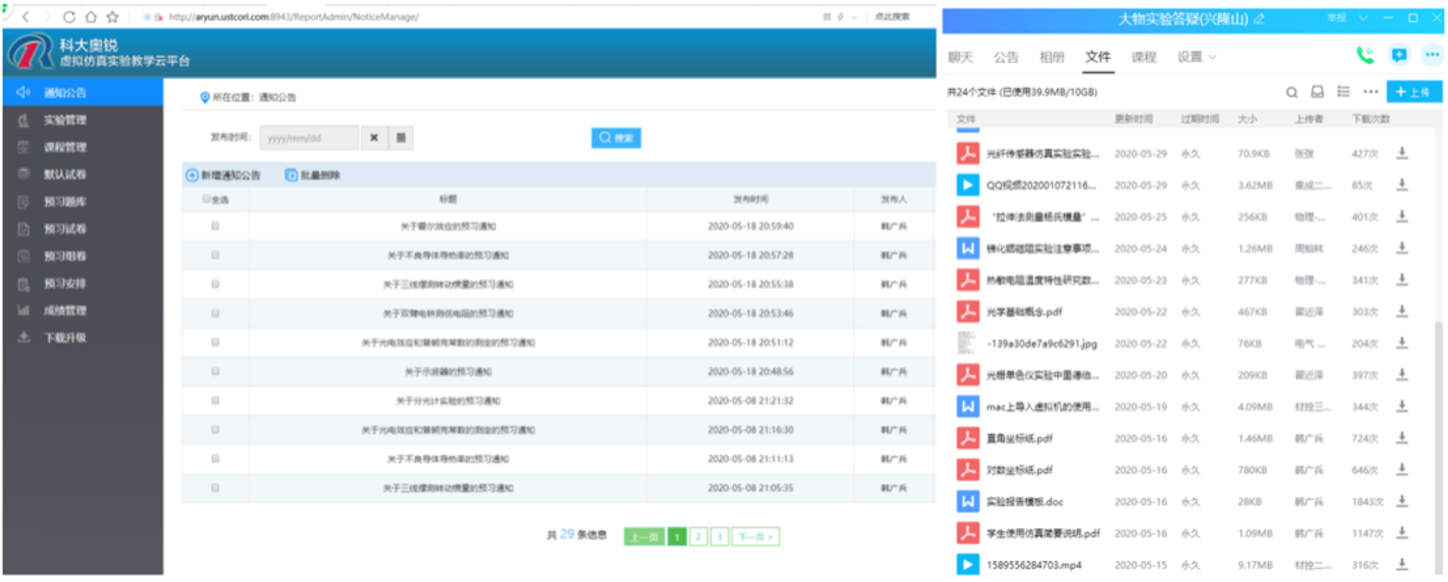Clear the publish date with the X icon
Image resolution: width=1448 pixels, height=582 pixels.
pyautogui.click(x=373, y=138)
